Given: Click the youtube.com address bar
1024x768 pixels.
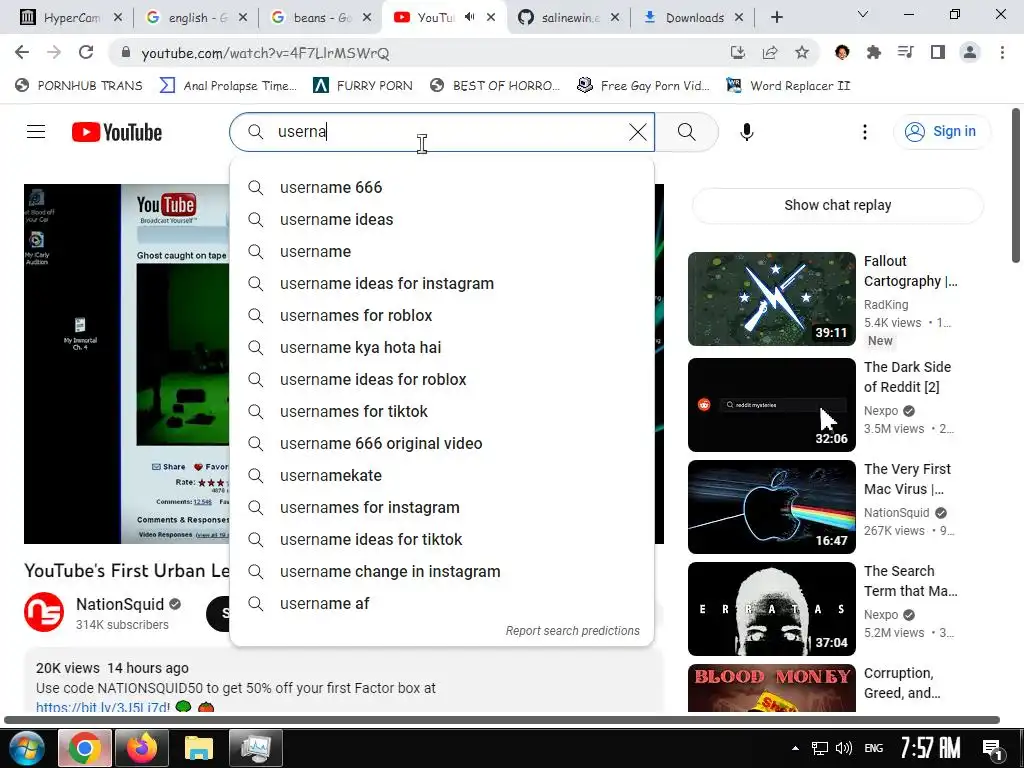Looking at the screenshot, I should pos(418,53).
